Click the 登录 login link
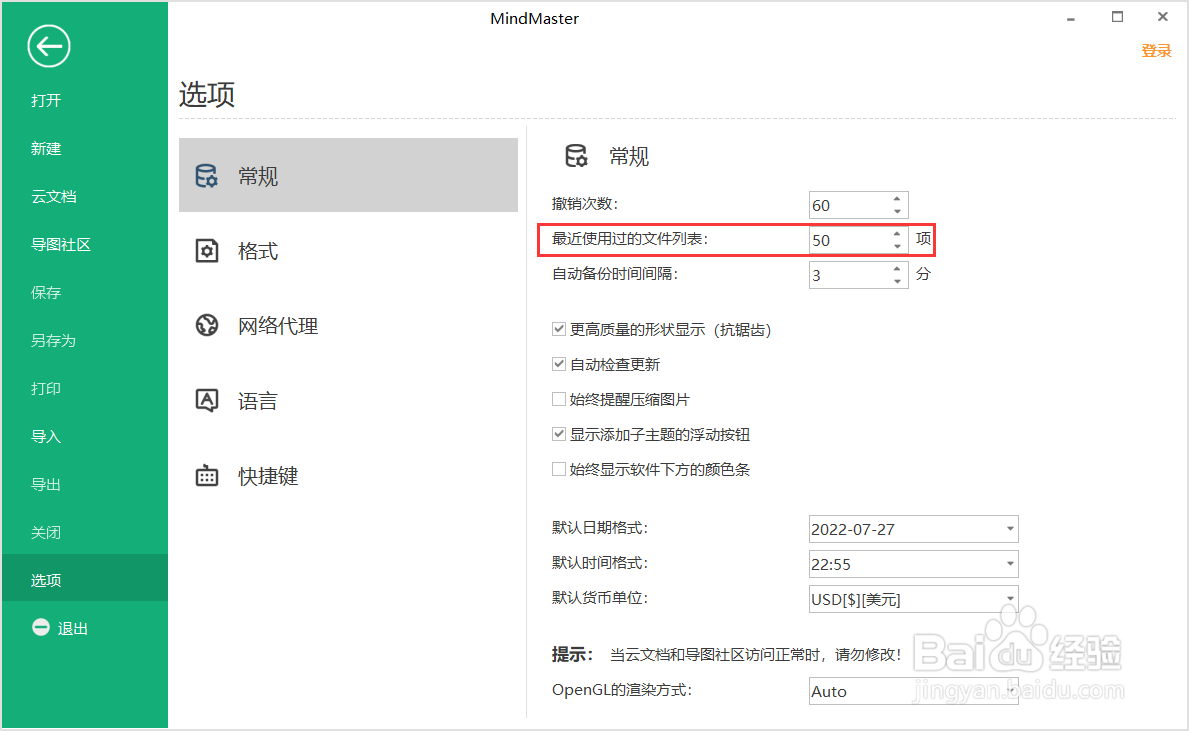Image resolution: width=1189 pixels, height=731 pixels. (x=1156, y=51)
